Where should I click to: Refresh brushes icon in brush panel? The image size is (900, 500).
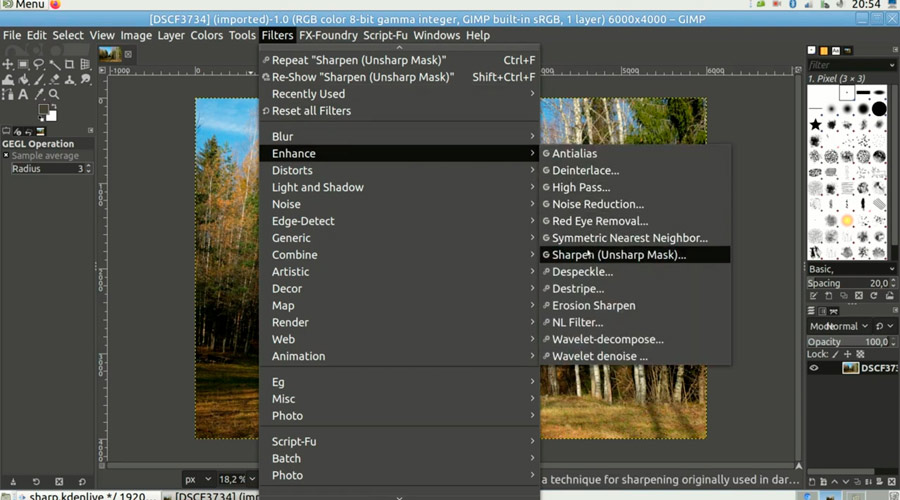pos(874,296)
